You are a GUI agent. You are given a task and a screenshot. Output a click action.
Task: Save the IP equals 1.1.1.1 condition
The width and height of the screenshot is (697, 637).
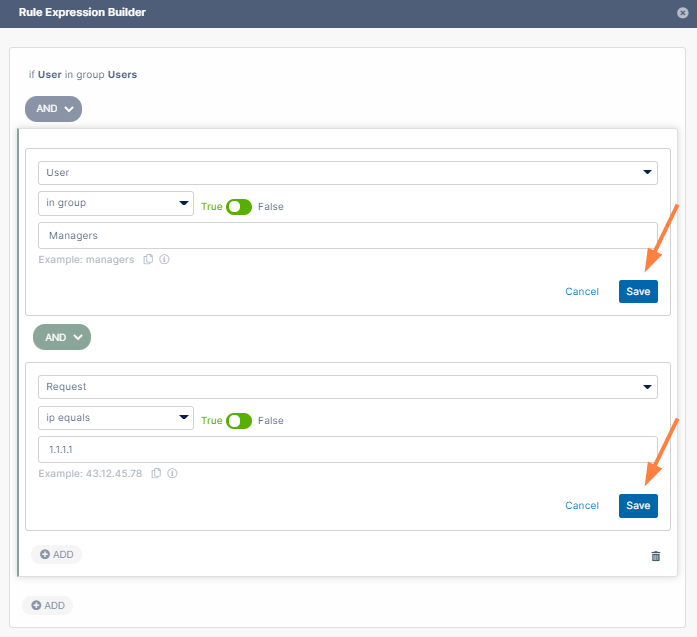point(638,506)
